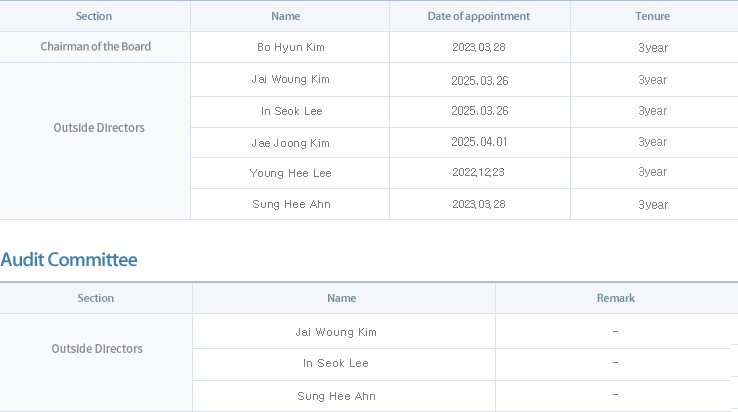This screenshot has width=738, height=412.
Task: Click the Tenure column header
Action: [x=652, y=16]
